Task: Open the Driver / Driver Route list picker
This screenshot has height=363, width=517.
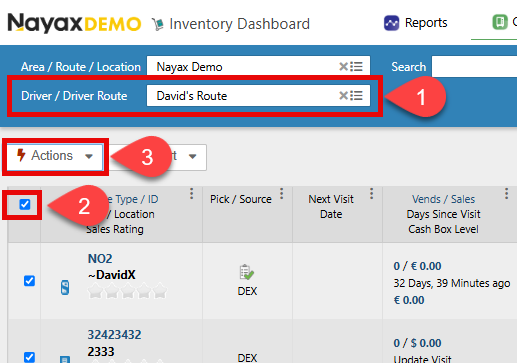Action: pyautogui.click(x=357, y=96)
